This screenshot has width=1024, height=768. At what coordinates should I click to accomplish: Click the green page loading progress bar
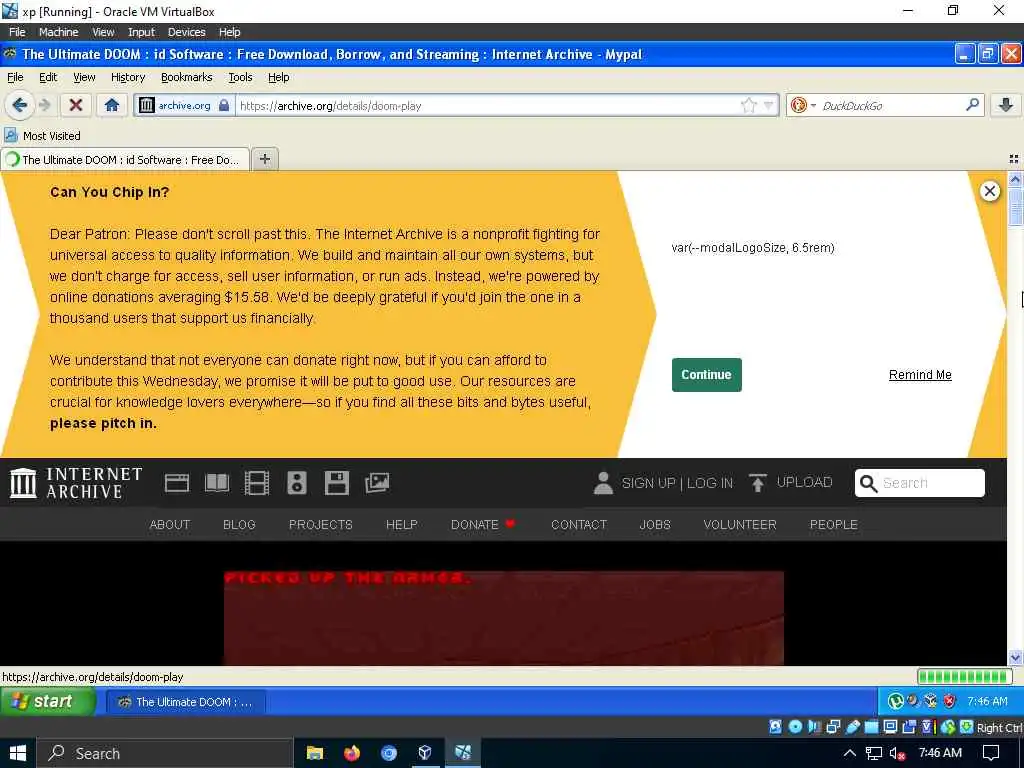pos(964,677)
